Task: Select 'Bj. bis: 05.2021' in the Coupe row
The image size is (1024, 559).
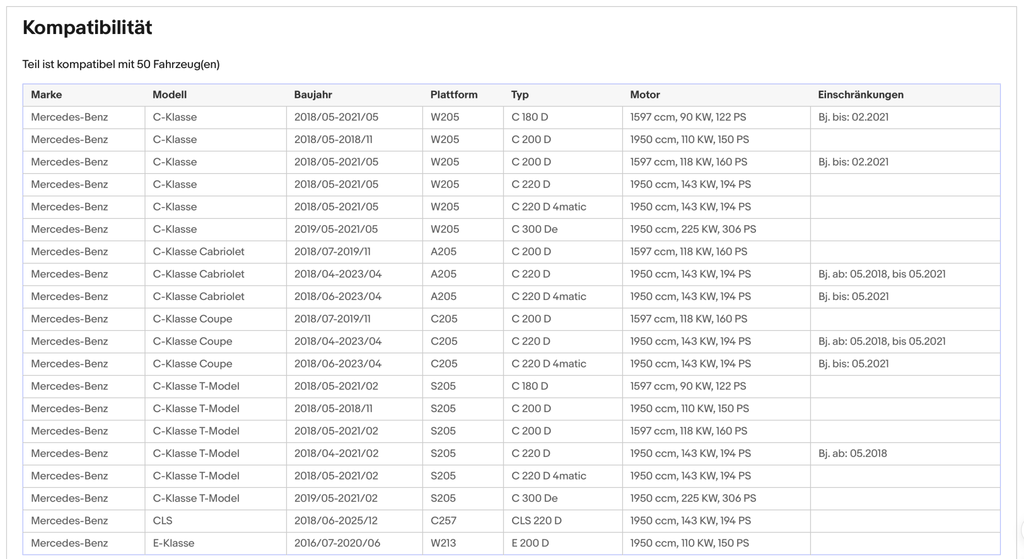Action: 853,364
